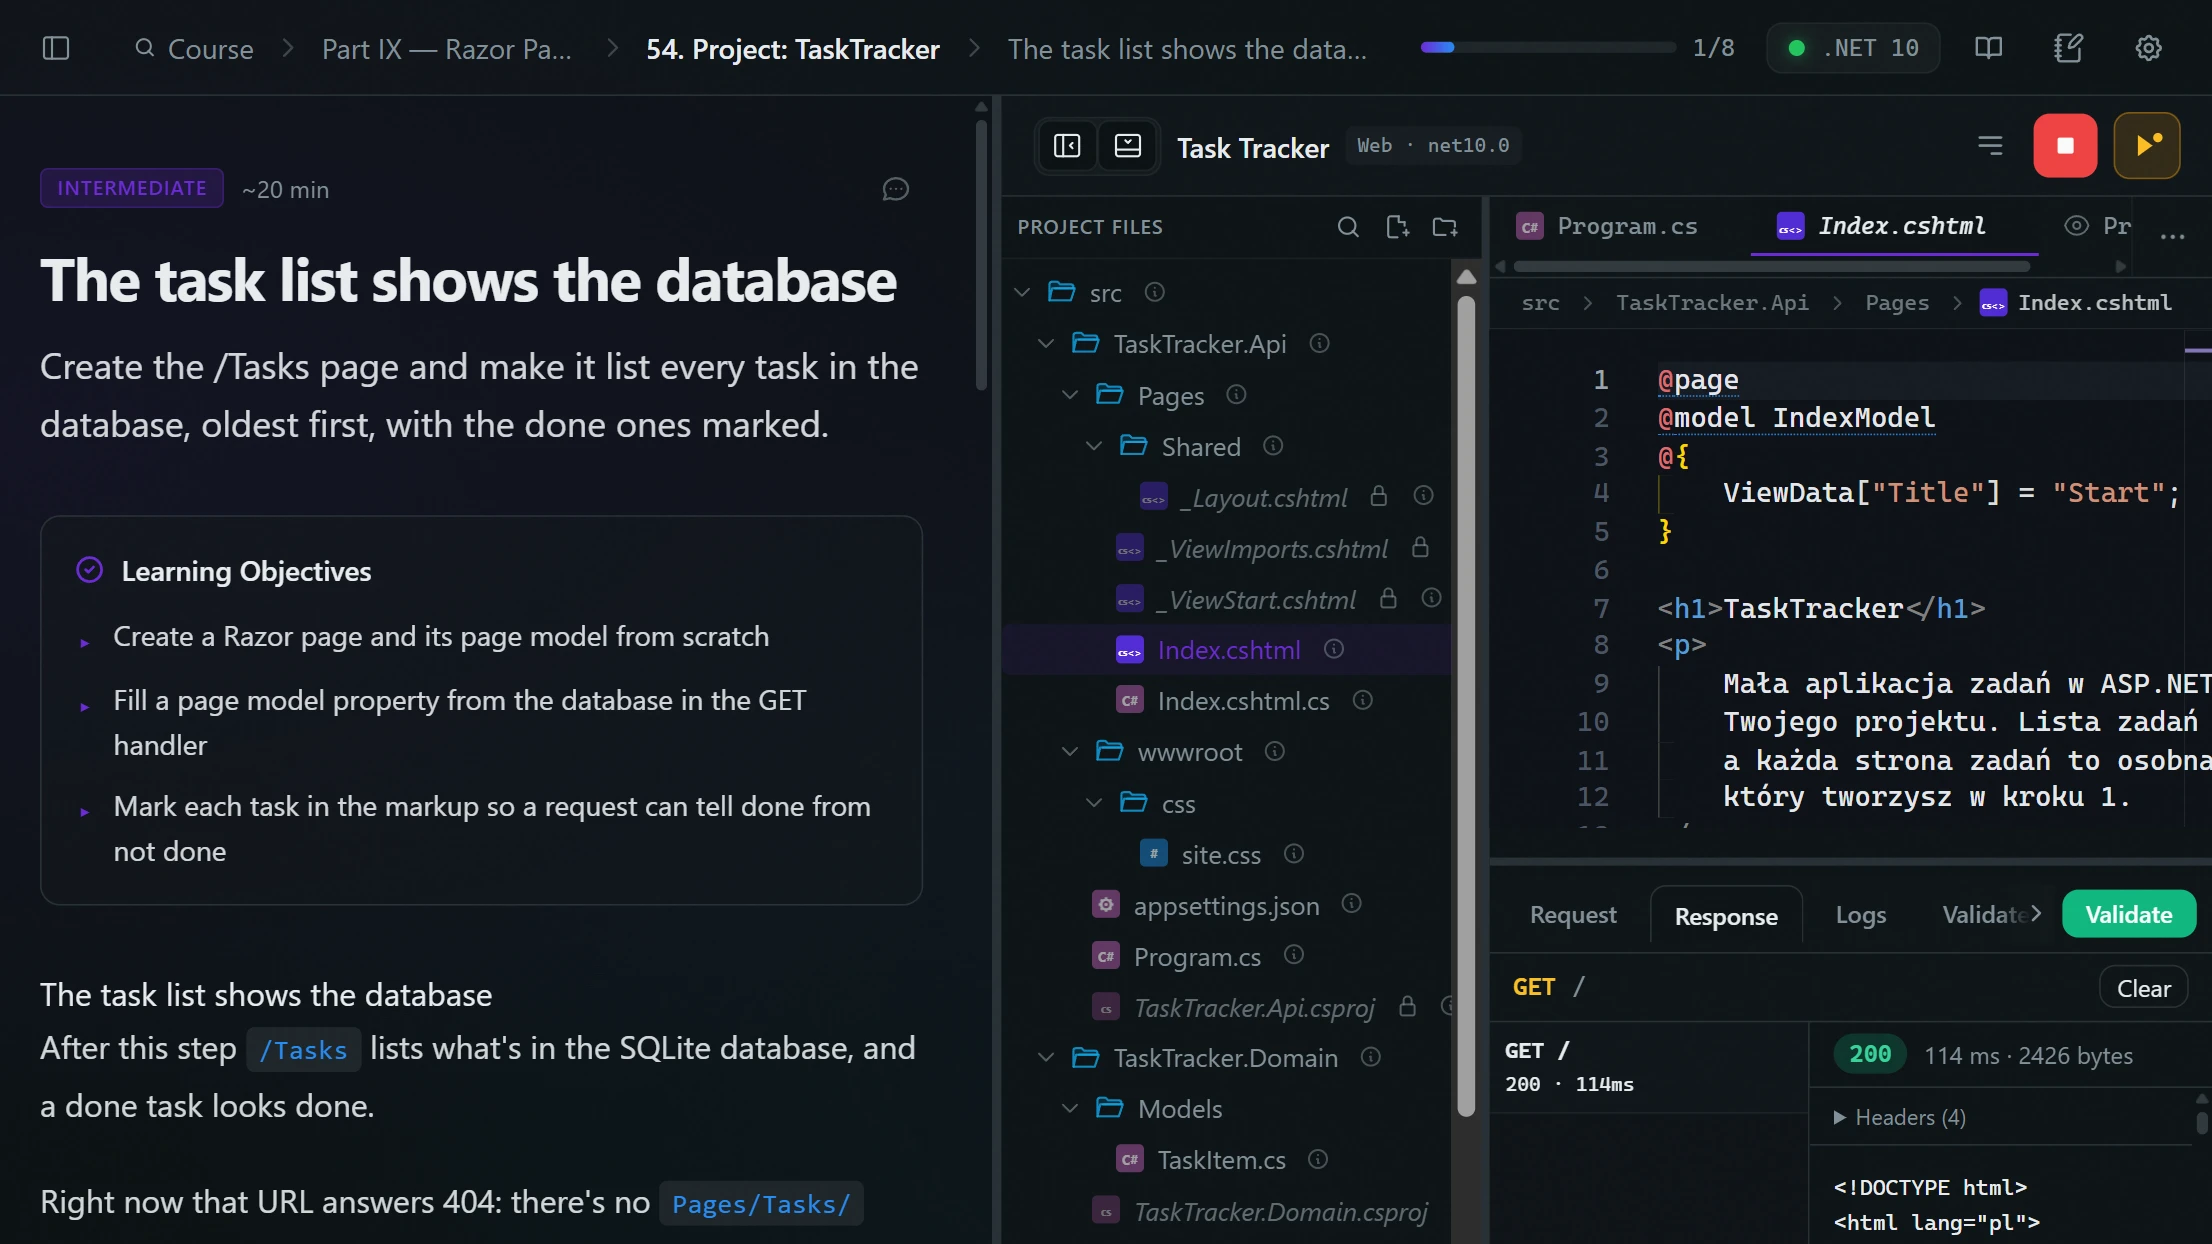Collapse the Shared folder
The height and width of the screenshot is (1244, 2212).
pyautogui.click(x=1094, y=445)
